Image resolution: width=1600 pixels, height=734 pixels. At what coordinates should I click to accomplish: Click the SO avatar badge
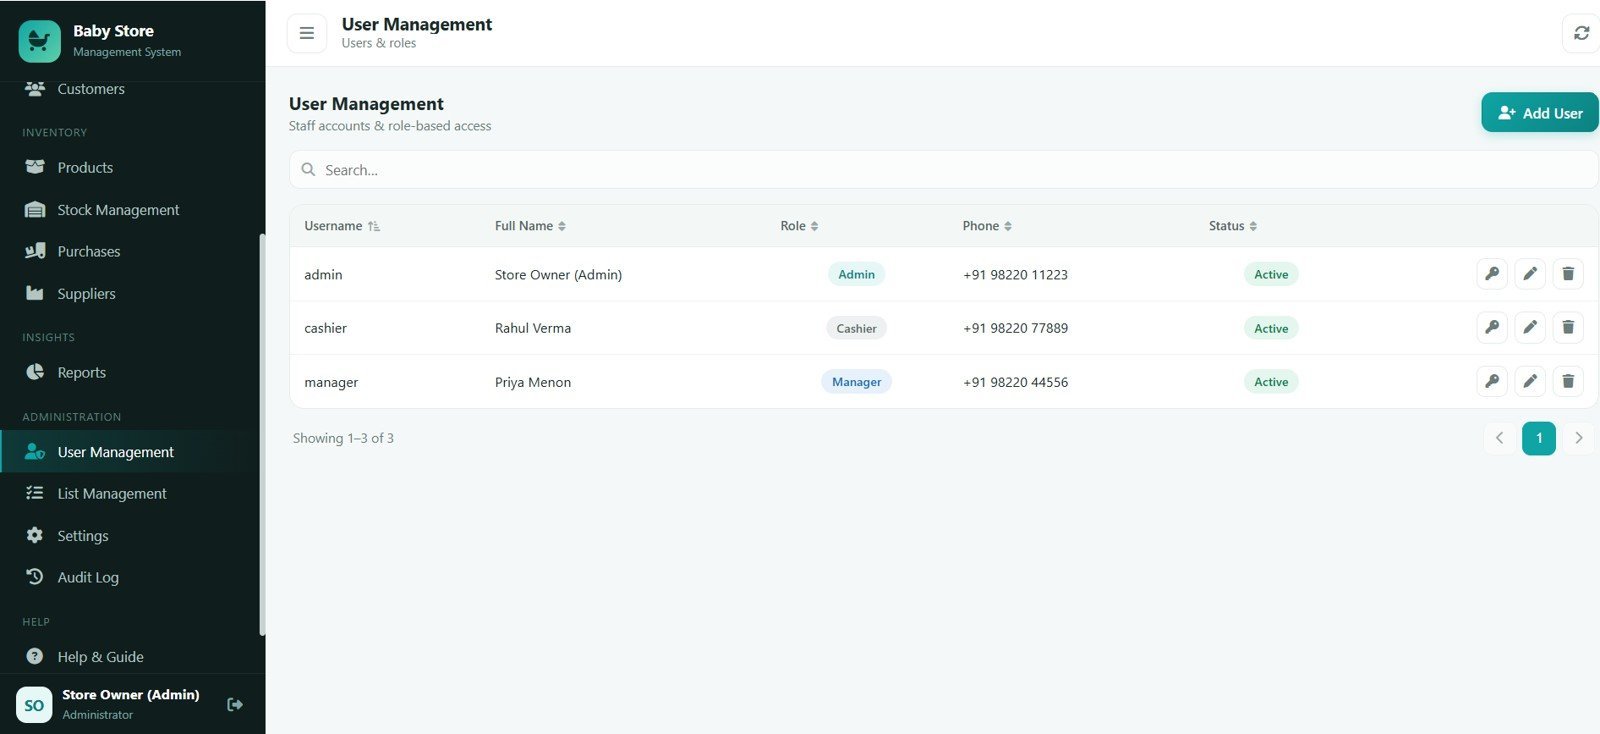pyautogui.click(x=34, y=705)
